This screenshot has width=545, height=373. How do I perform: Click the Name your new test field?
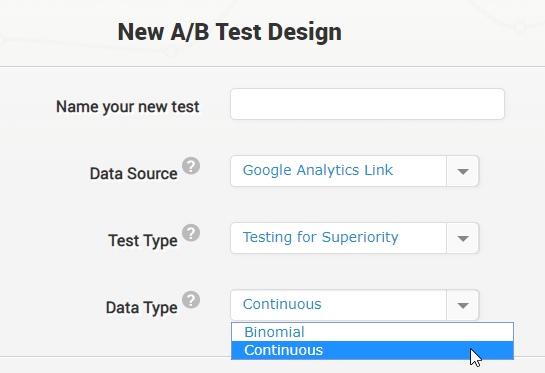[x=367, y=104]
